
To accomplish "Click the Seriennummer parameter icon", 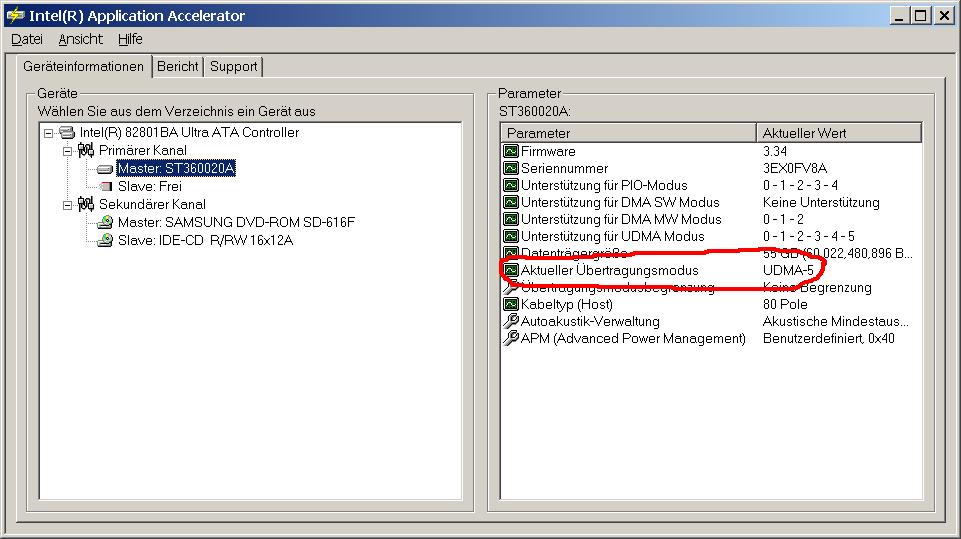I will point(511,168).
